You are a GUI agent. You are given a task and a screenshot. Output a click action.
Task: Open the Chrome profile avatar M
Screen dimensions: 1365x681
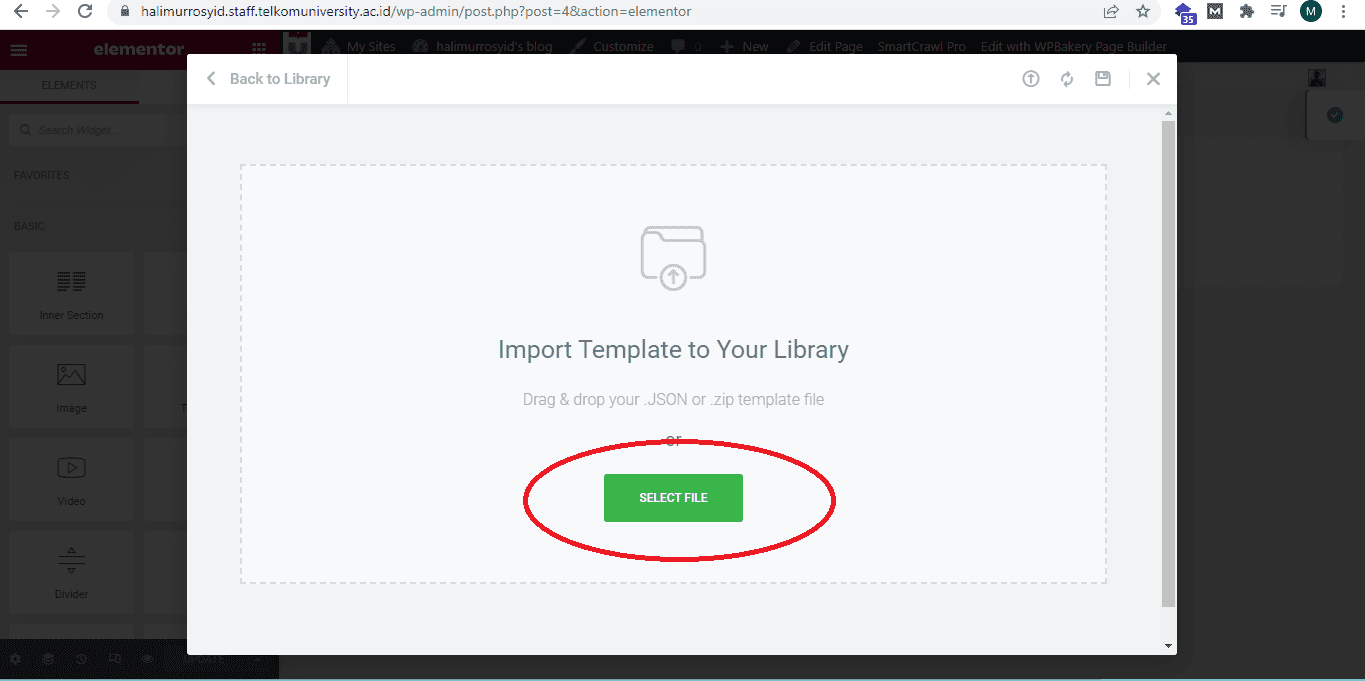1310,12
